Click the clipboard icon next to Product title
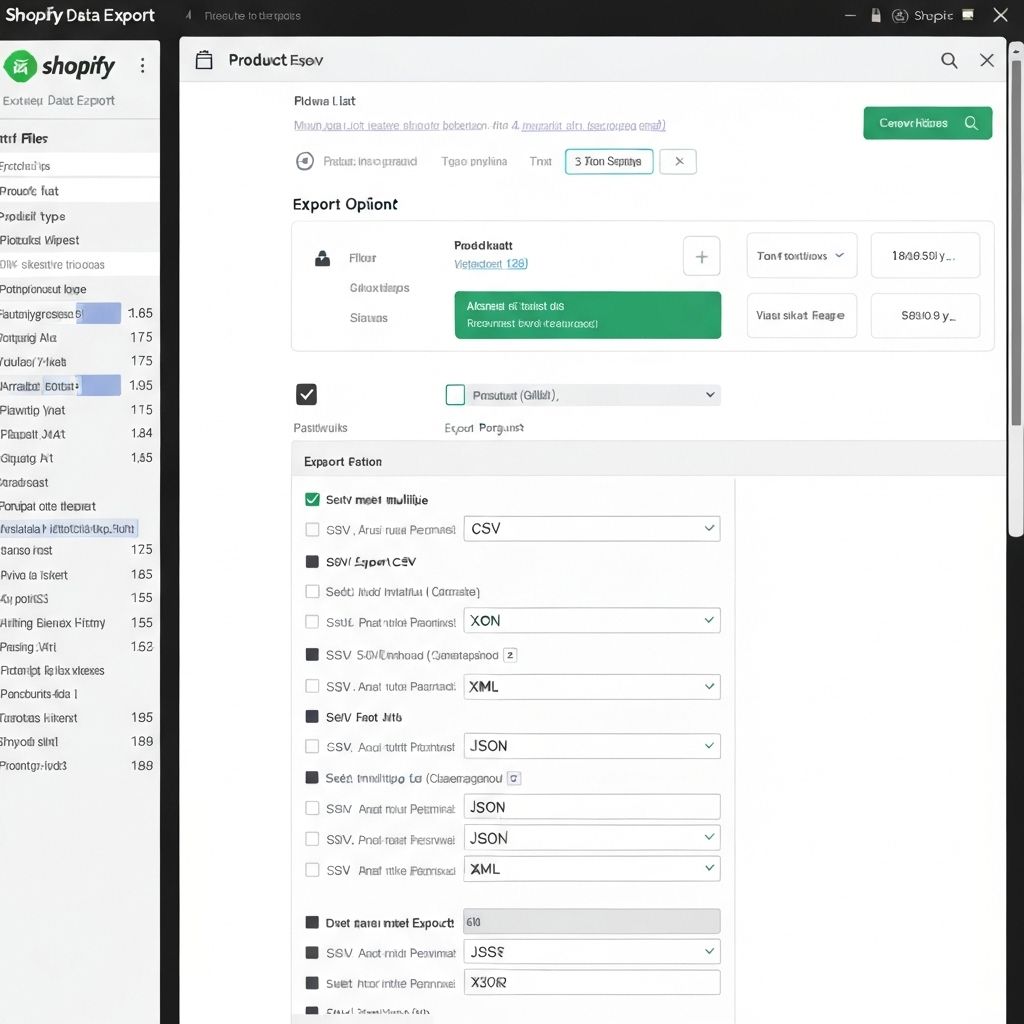The width and height of the screenshot is (1024, 1024). click(204, 60)
